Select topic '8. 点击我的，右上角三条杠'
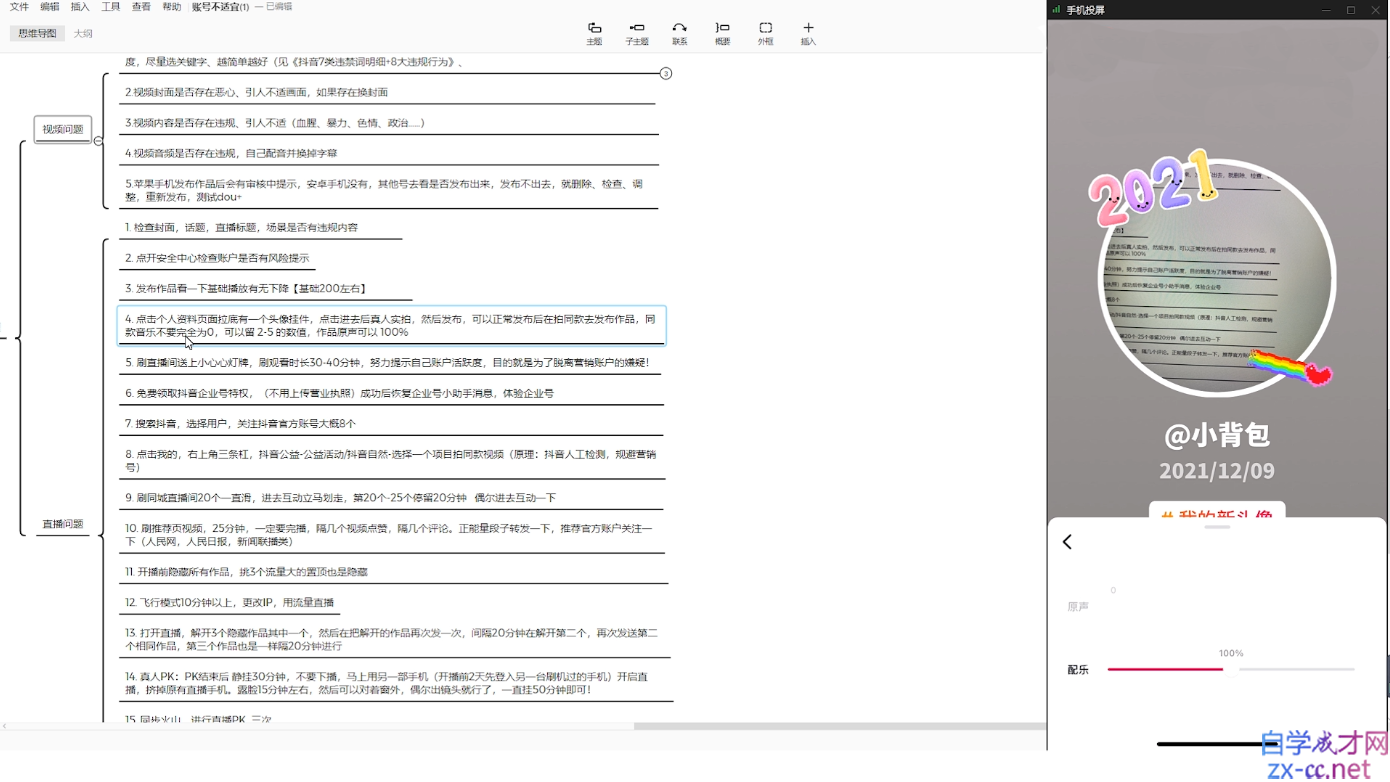This screenshot has height=782, width=1390. click(x=391, y=460)
